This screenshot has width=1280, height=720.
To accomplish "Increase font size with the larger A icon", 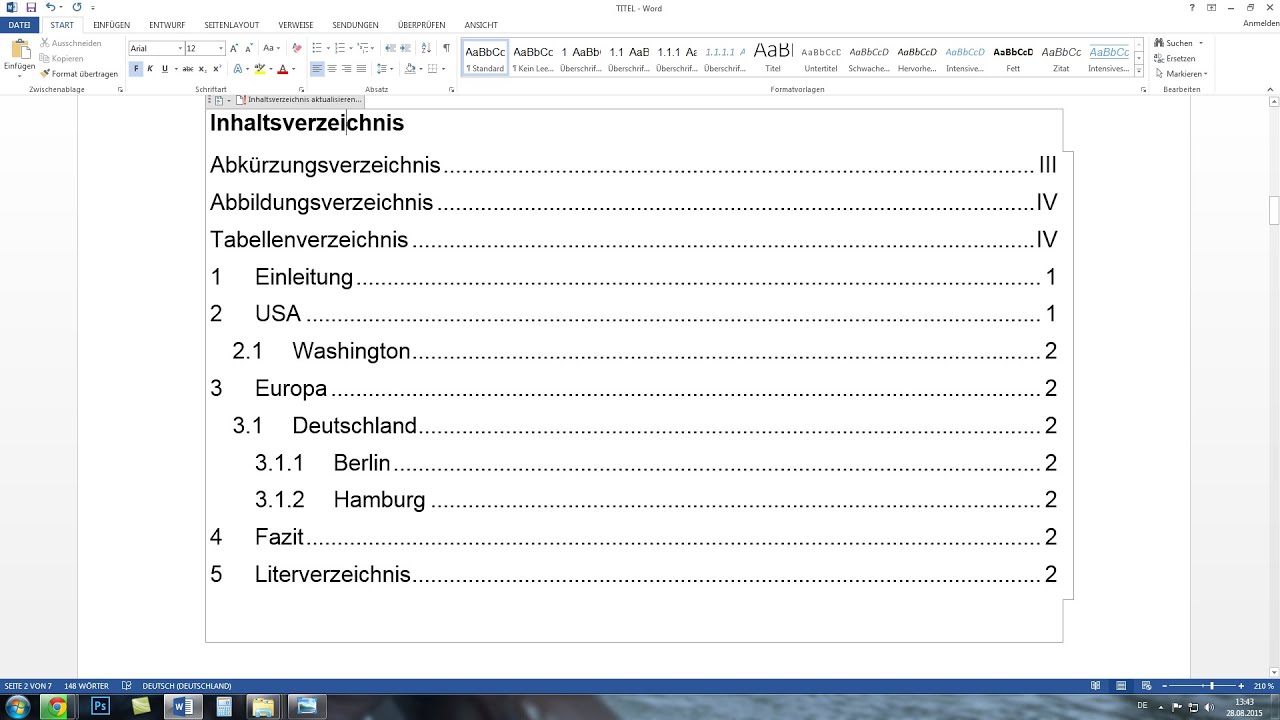I will [x=234, y=48].
